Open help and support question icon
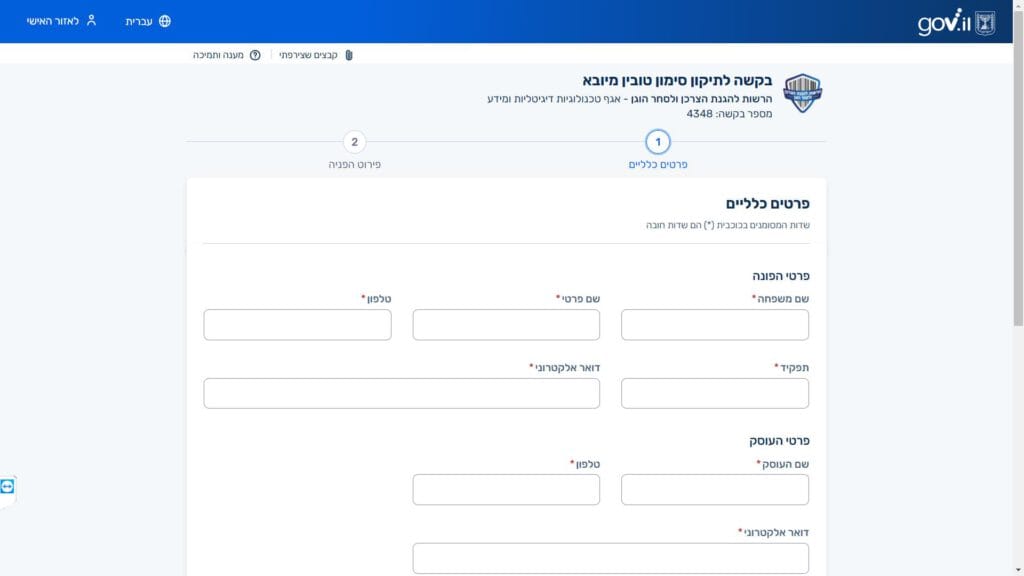The height and width of the screenshot is (576, 1024). click(x=255, y=55)
